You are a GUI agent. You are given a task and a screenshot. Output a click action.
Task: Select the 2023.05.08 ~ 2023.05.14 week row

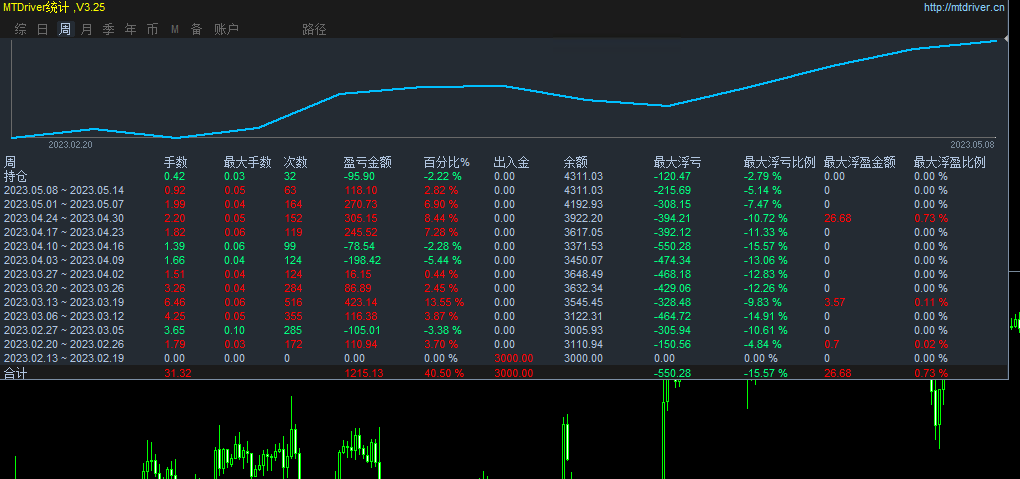(x=64, y=190)
